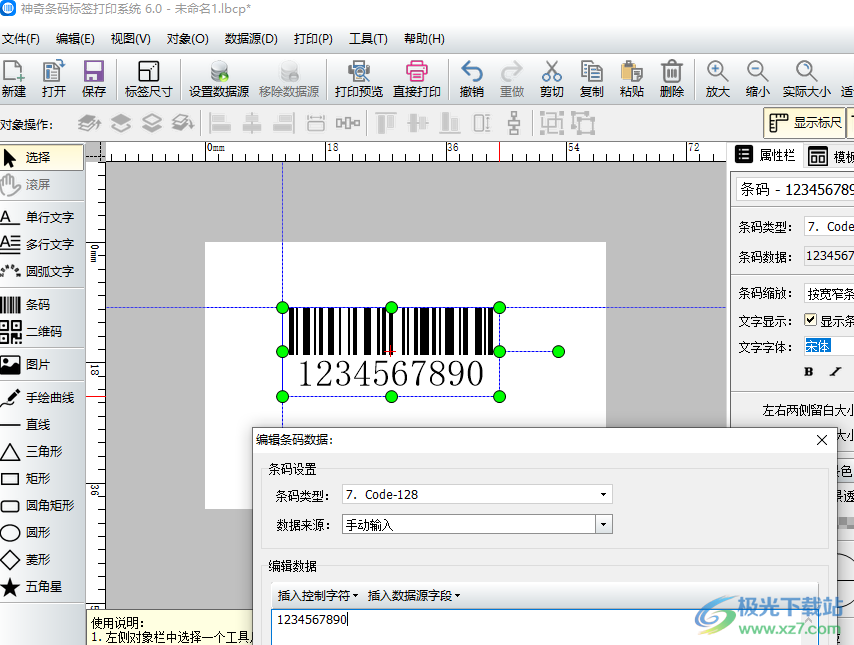This screenshot has height=645, width=854.
Task: Click the 撤销 undo icon
Action: [x=472, y=78]
